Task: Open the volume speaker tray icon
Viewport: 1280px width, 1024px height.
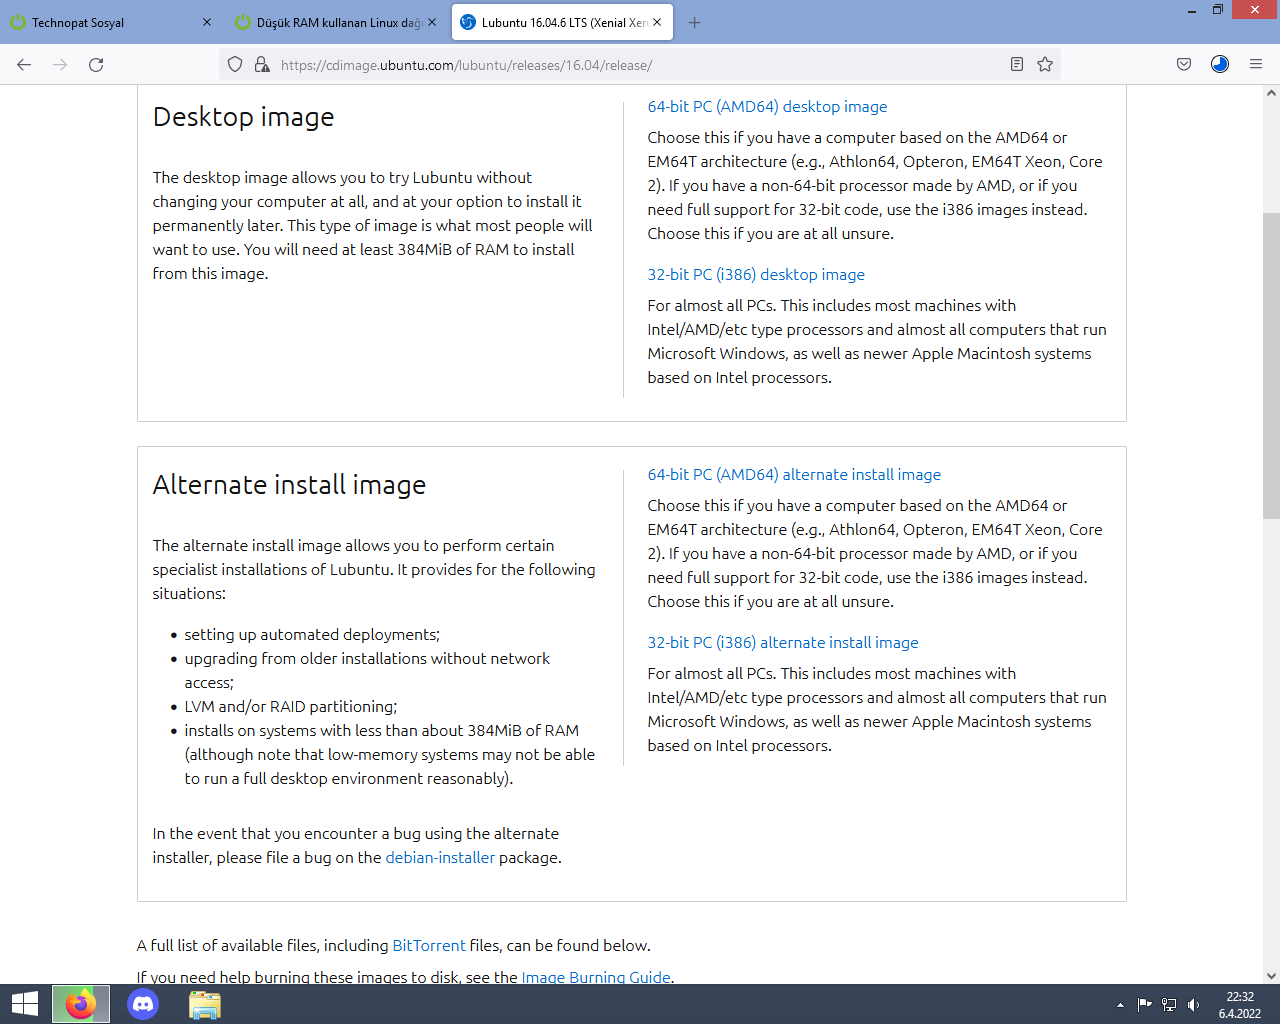Action: tap(1193, 1005)
